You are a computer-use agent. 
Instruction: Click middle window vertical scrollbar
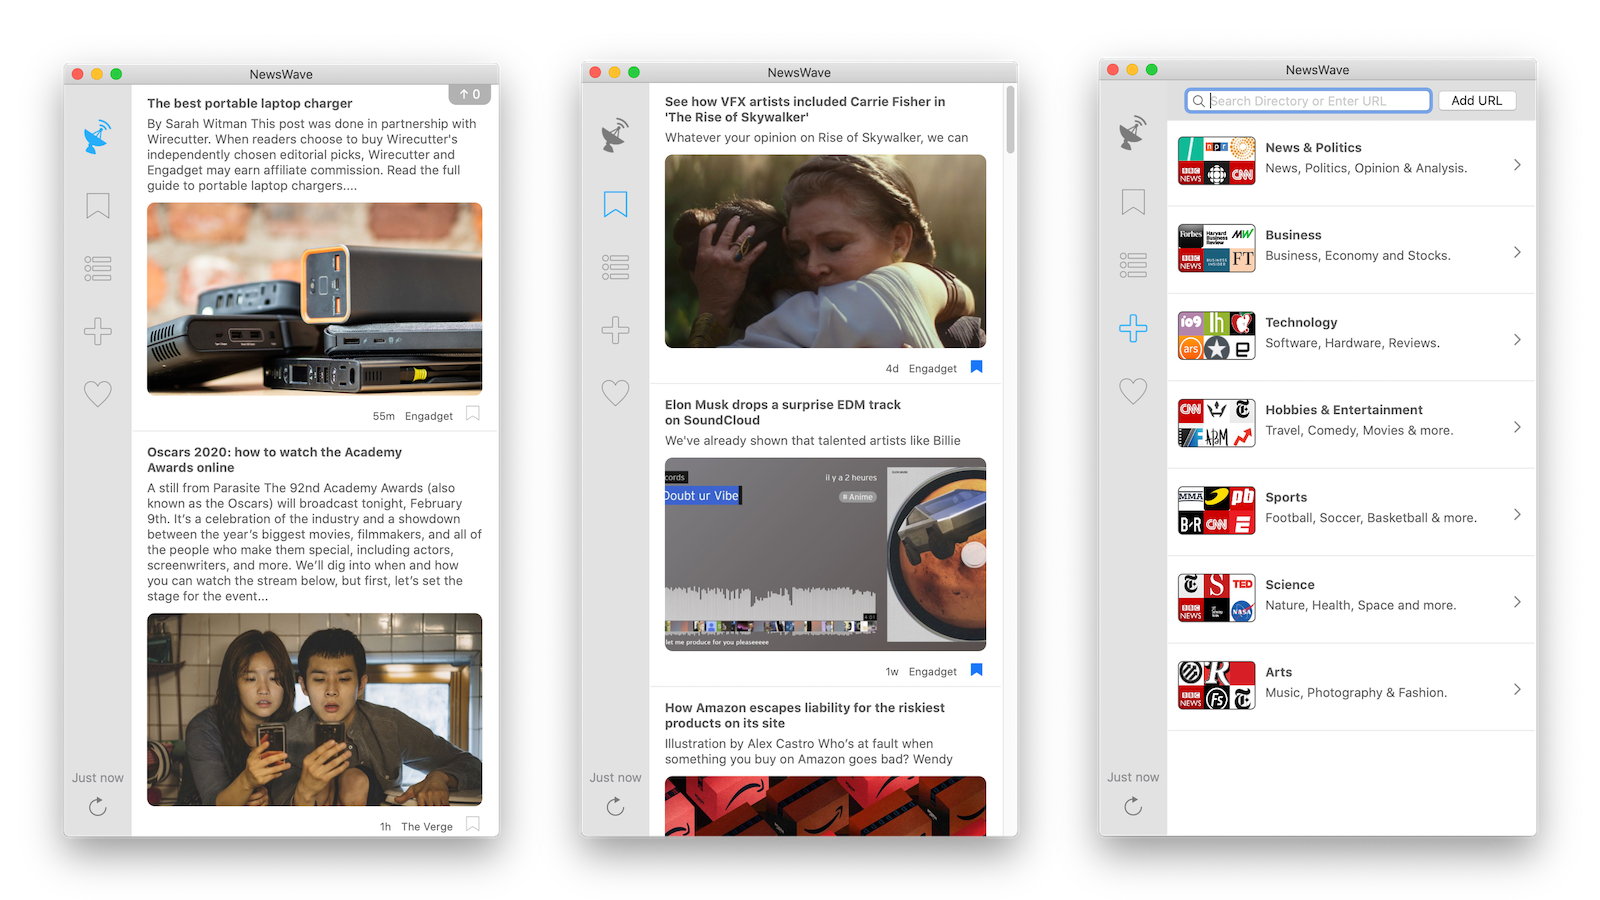click(x=1011, y=120)
